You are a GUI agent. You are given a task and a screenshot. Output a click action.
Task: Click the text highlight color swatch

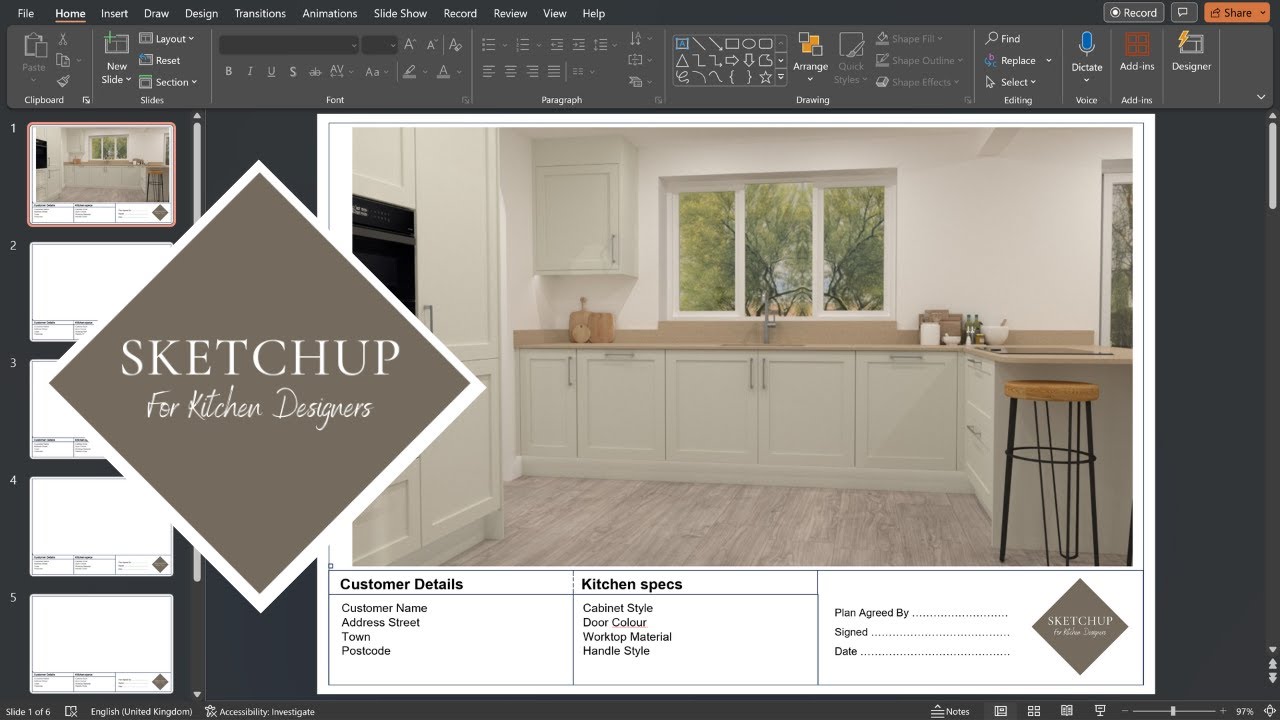coord(408,72)
